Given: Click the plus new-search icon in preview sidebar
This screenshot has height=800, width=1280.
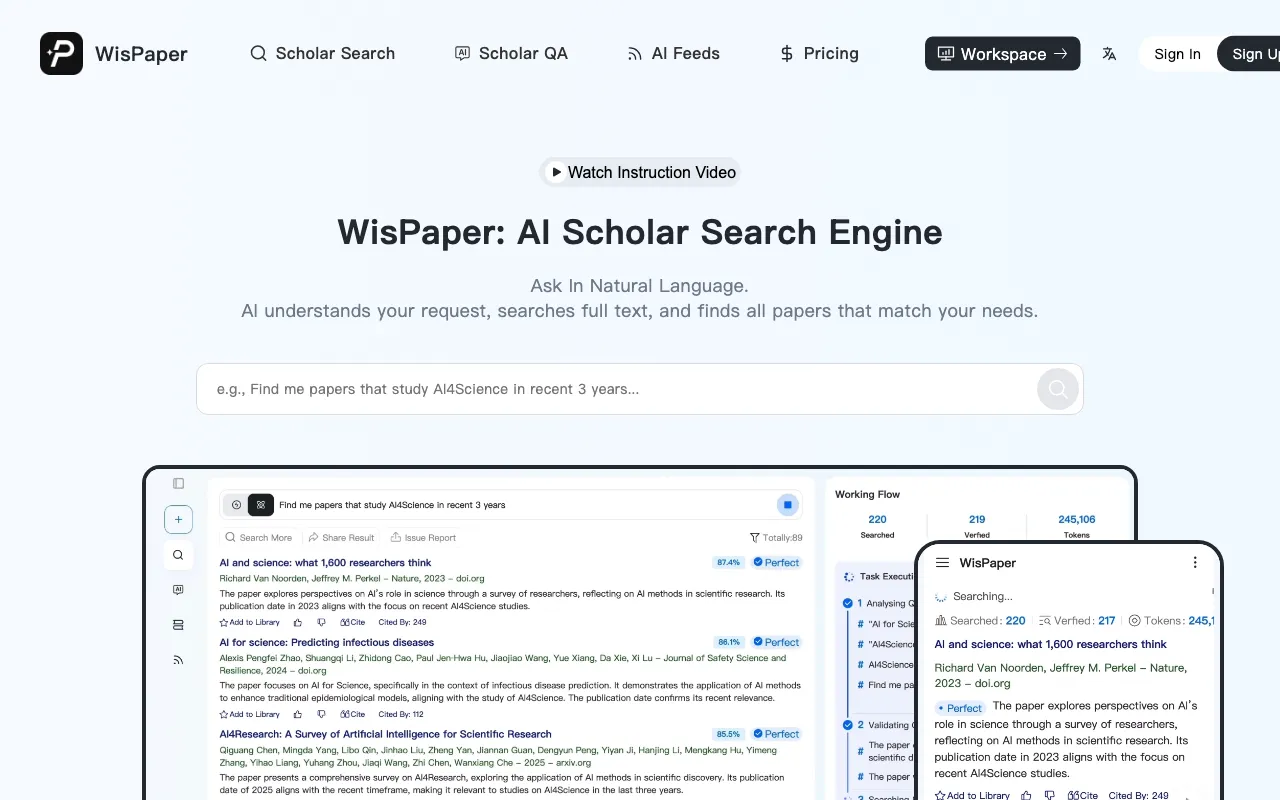Looking at the screenshot, I should [178, 520].
